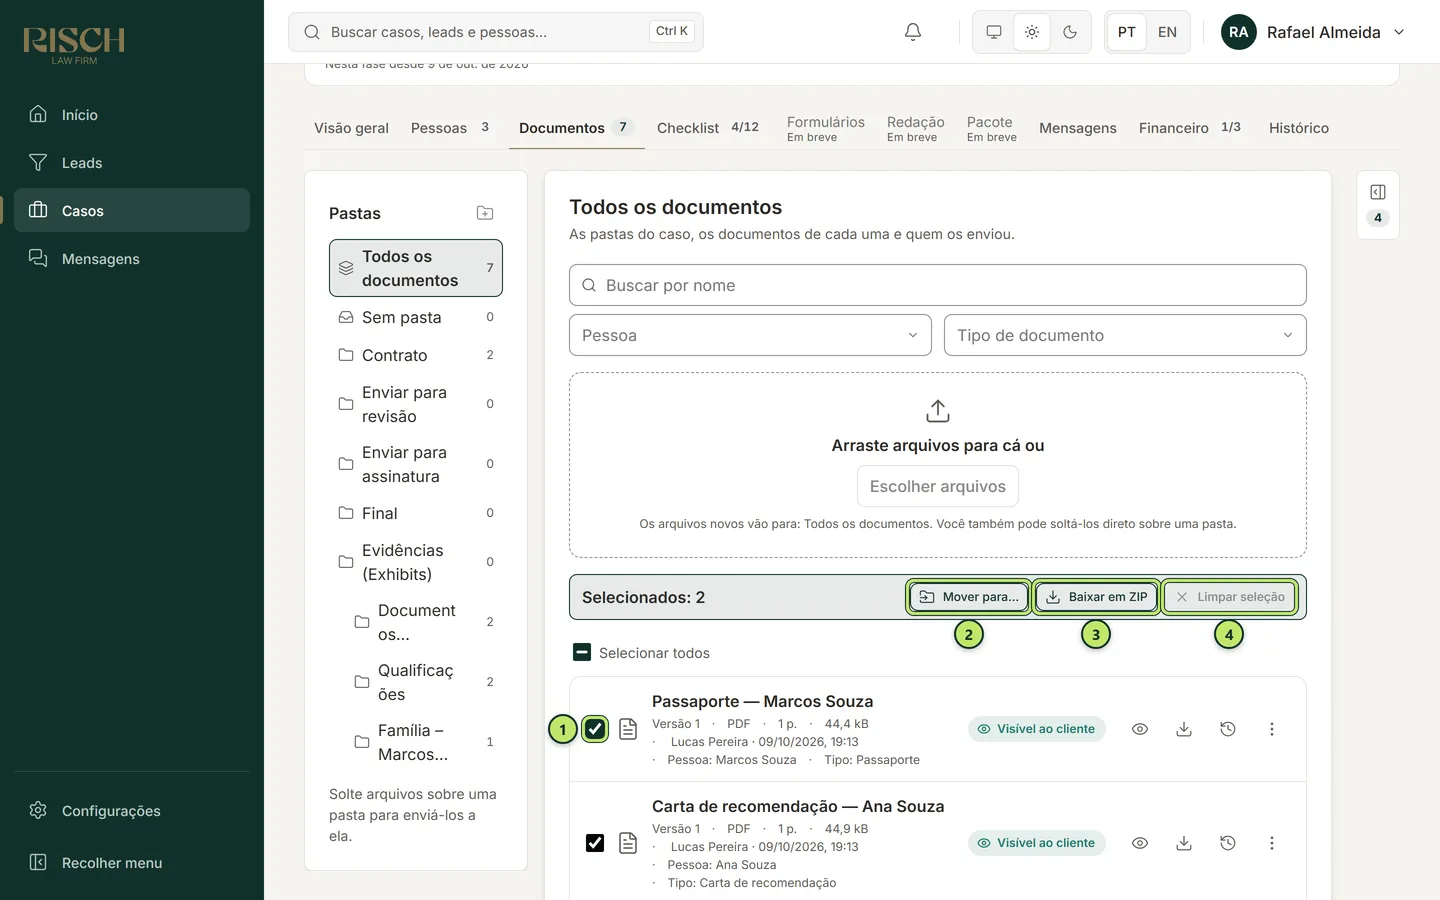Open more options for Passaporte — Marcos Souza
The image size is (1440, 900).
(x=1272, y=729)
